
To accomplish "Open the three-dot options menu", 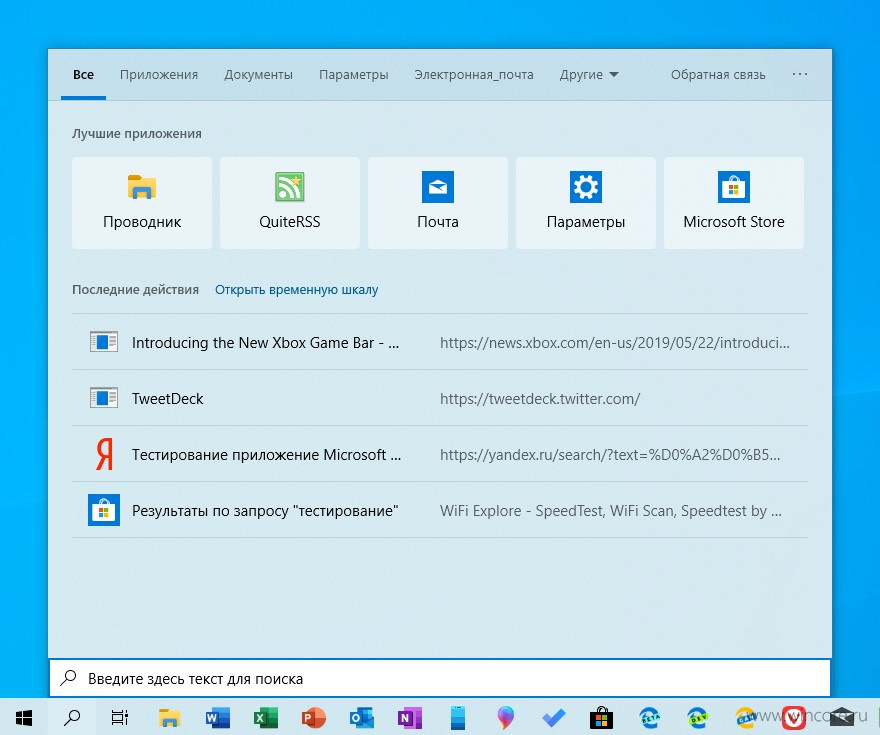I will pyautogui.click(x=800, y=74).
